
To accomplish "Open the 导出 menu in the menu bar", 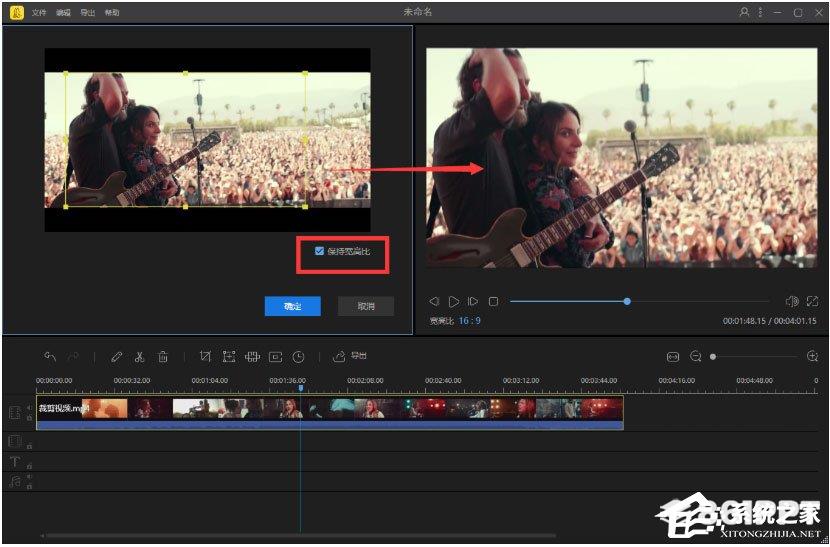I will pos(87,13).
